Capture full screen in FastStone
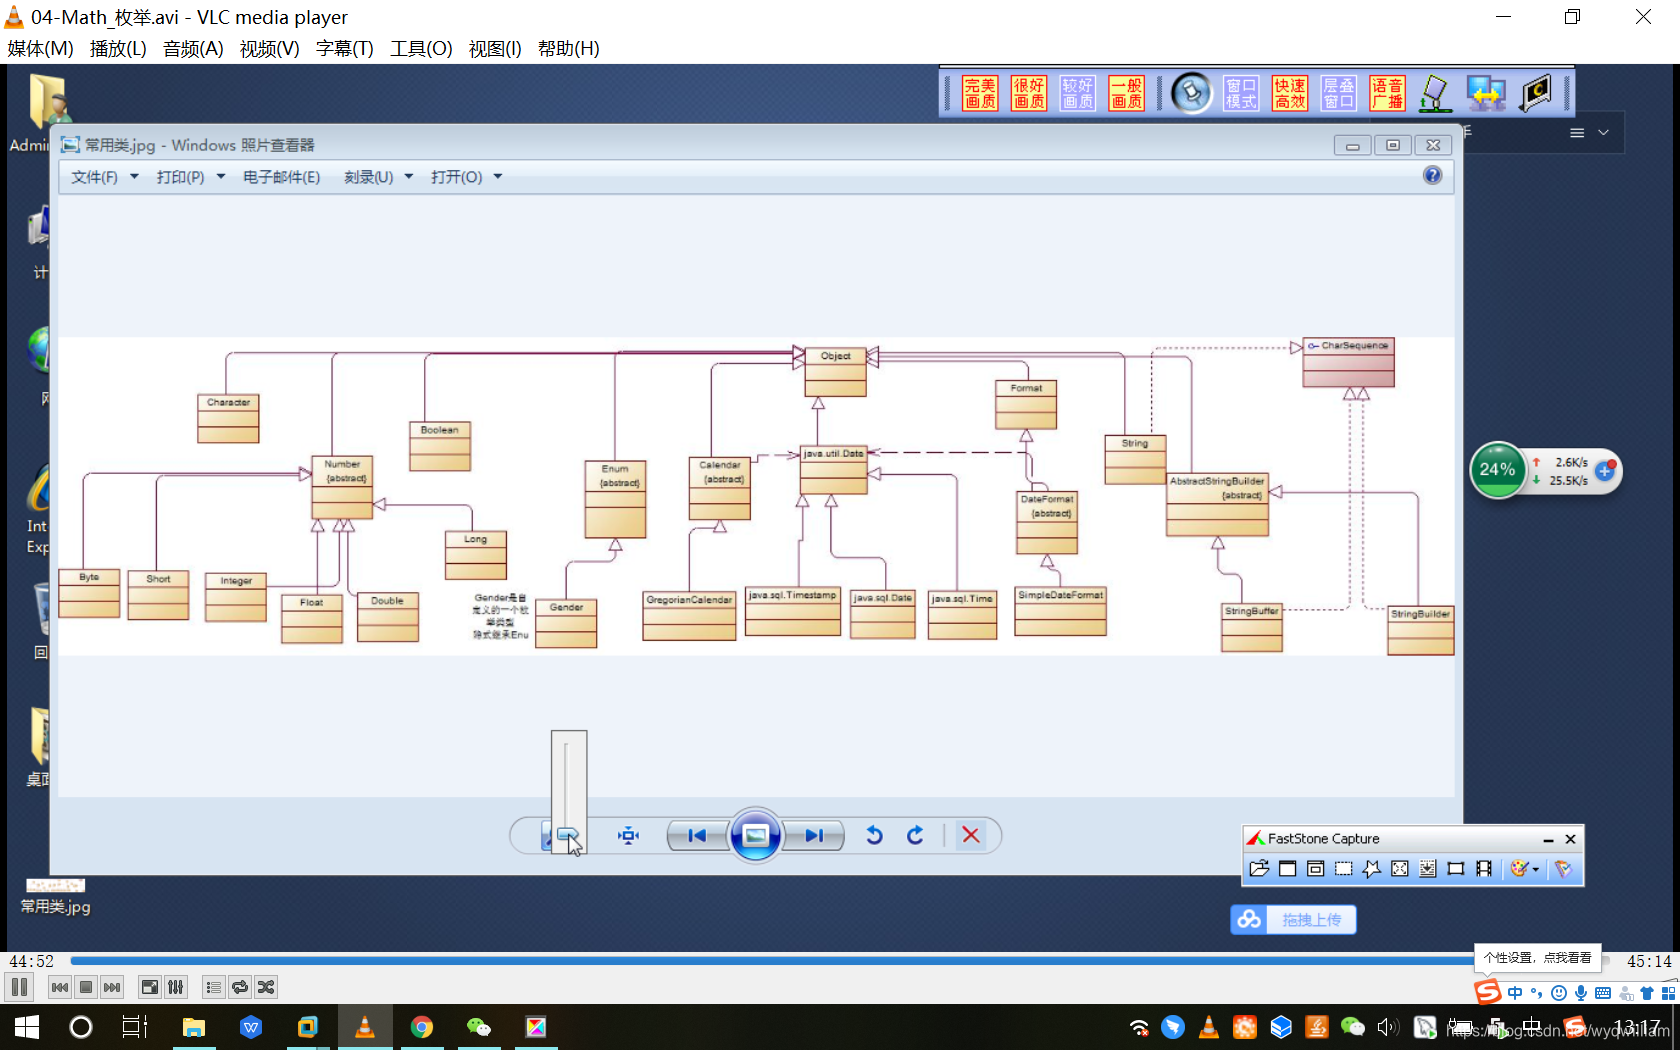The image size is (1680, 1050). click(x=1400, y=869)
